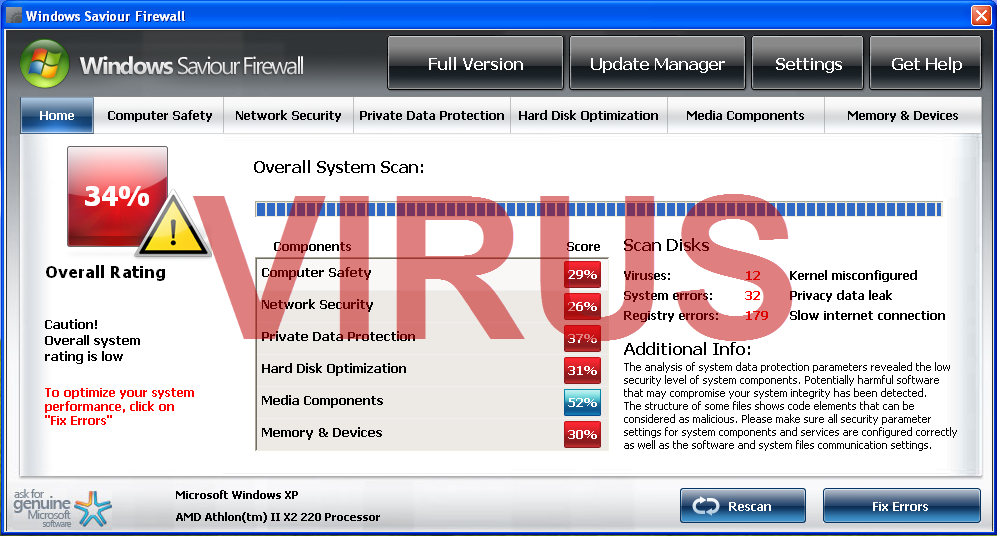Click the Windows logo orb icon
997x536 pixels.
coord(45,64)
